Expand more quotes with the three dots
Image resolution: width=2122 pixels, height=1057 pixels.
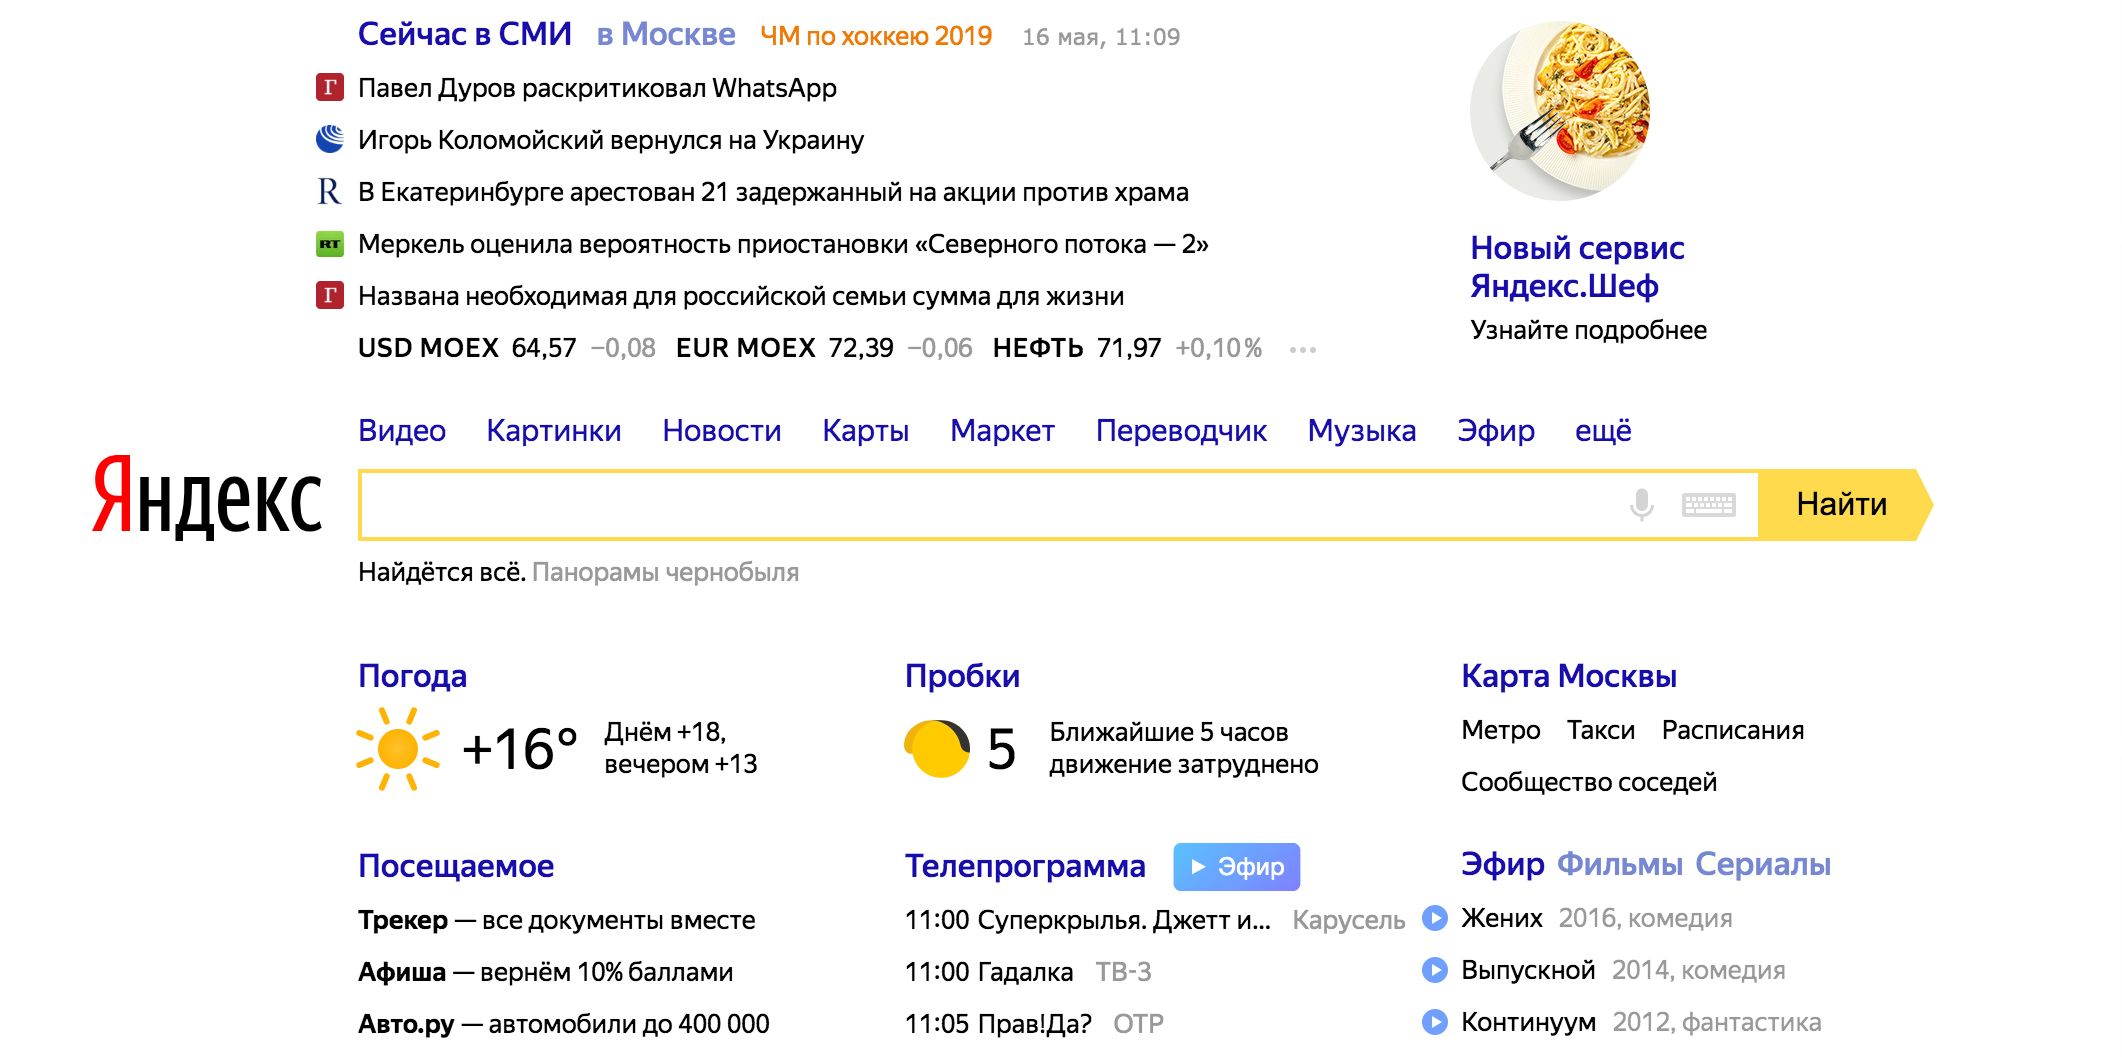tap(1303, 350)
